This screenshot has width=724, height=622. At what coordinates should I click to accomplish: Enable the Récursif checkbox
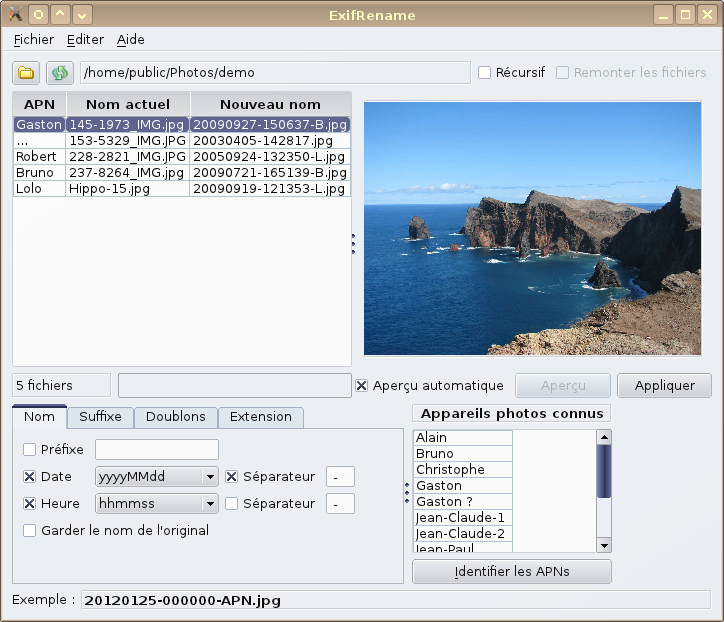[x=484, y=72]
